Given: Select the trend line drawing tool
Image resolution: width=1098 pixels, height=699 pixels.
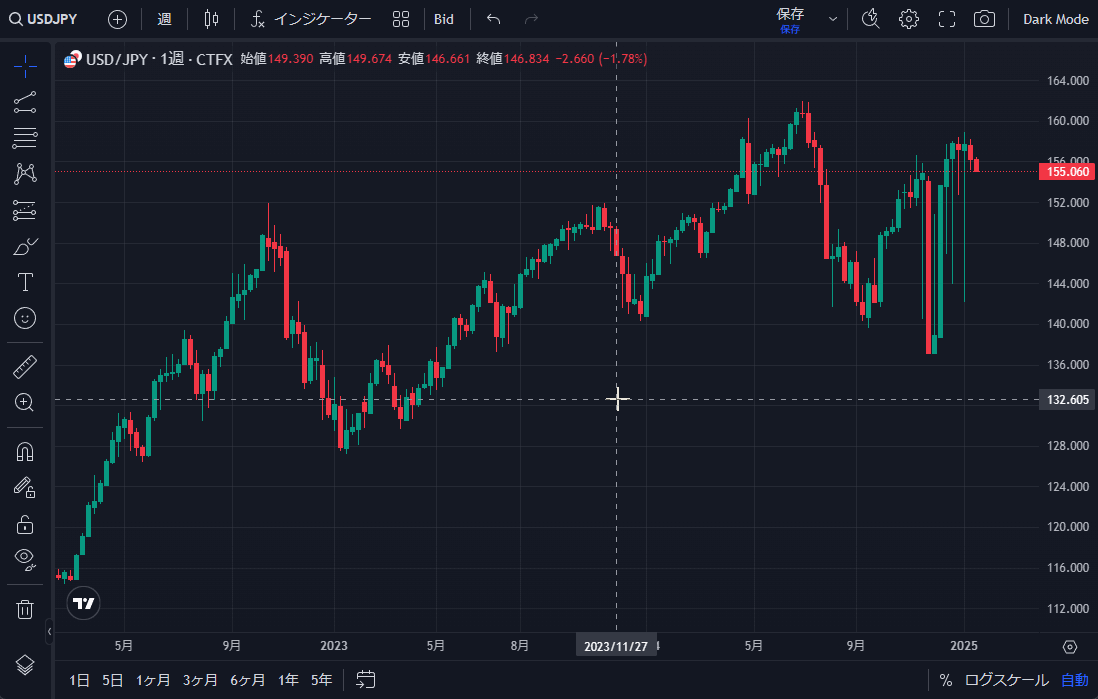Looking at the screenshot, I should click(25, 102).
